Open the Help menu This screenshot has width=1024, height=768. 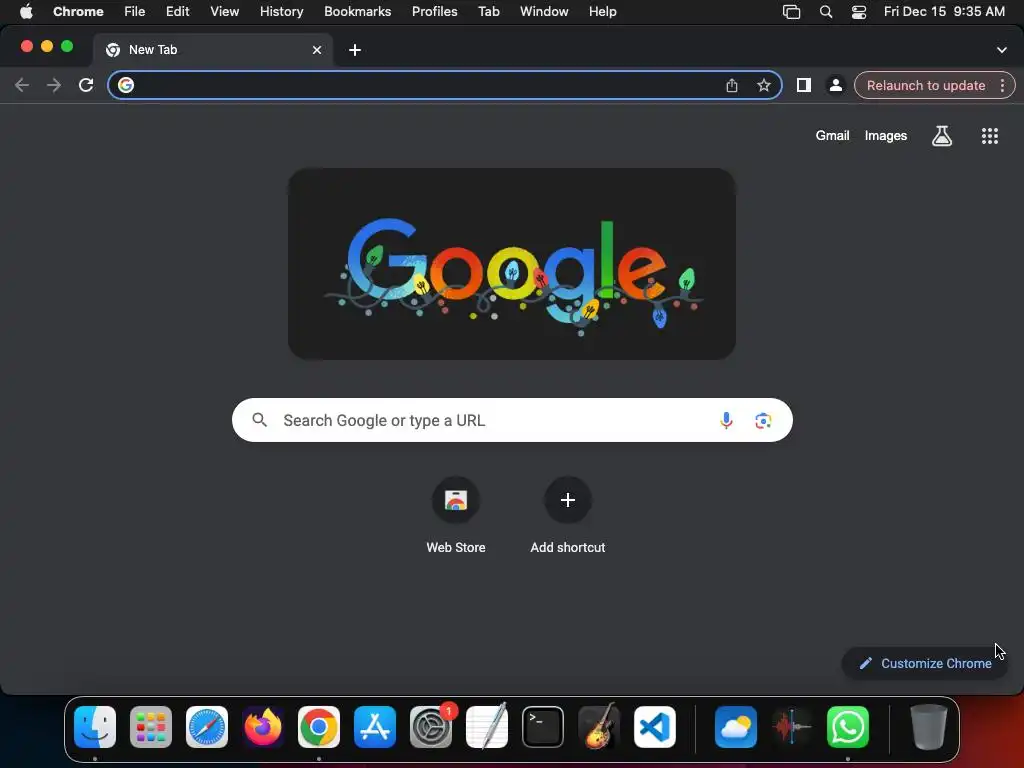tap(602, 12)
